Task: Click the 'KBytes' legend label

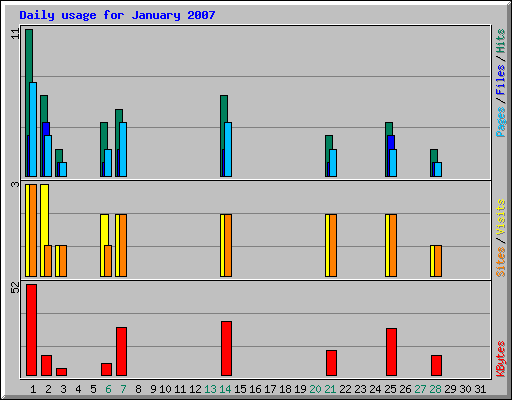Action: [x=501, y=359]
